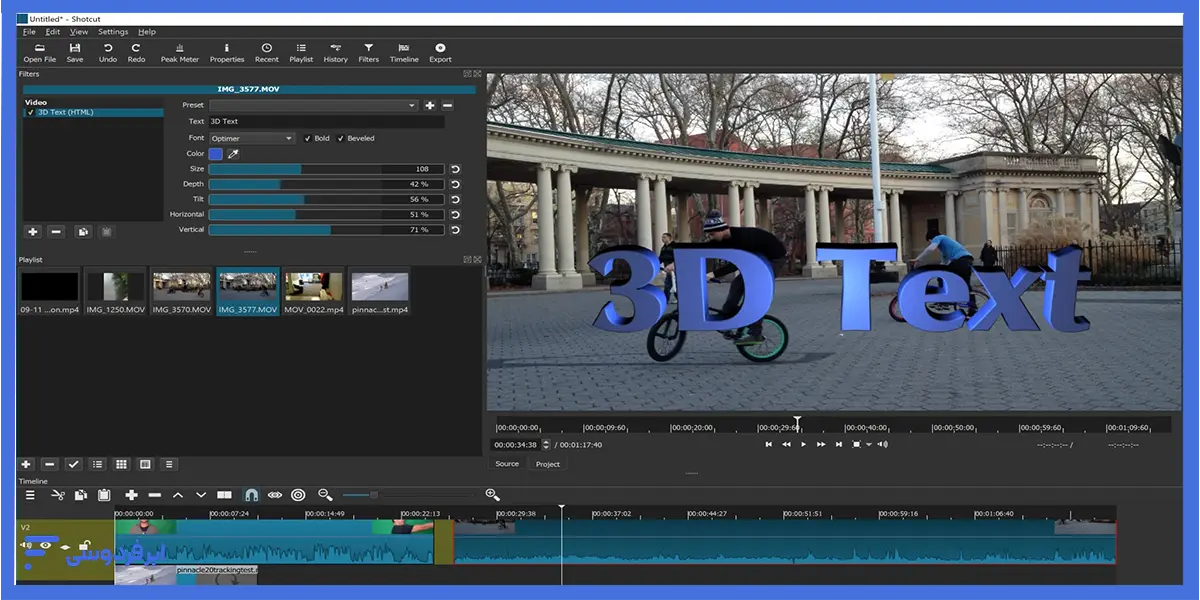Play the video in the player

[804, 444]
